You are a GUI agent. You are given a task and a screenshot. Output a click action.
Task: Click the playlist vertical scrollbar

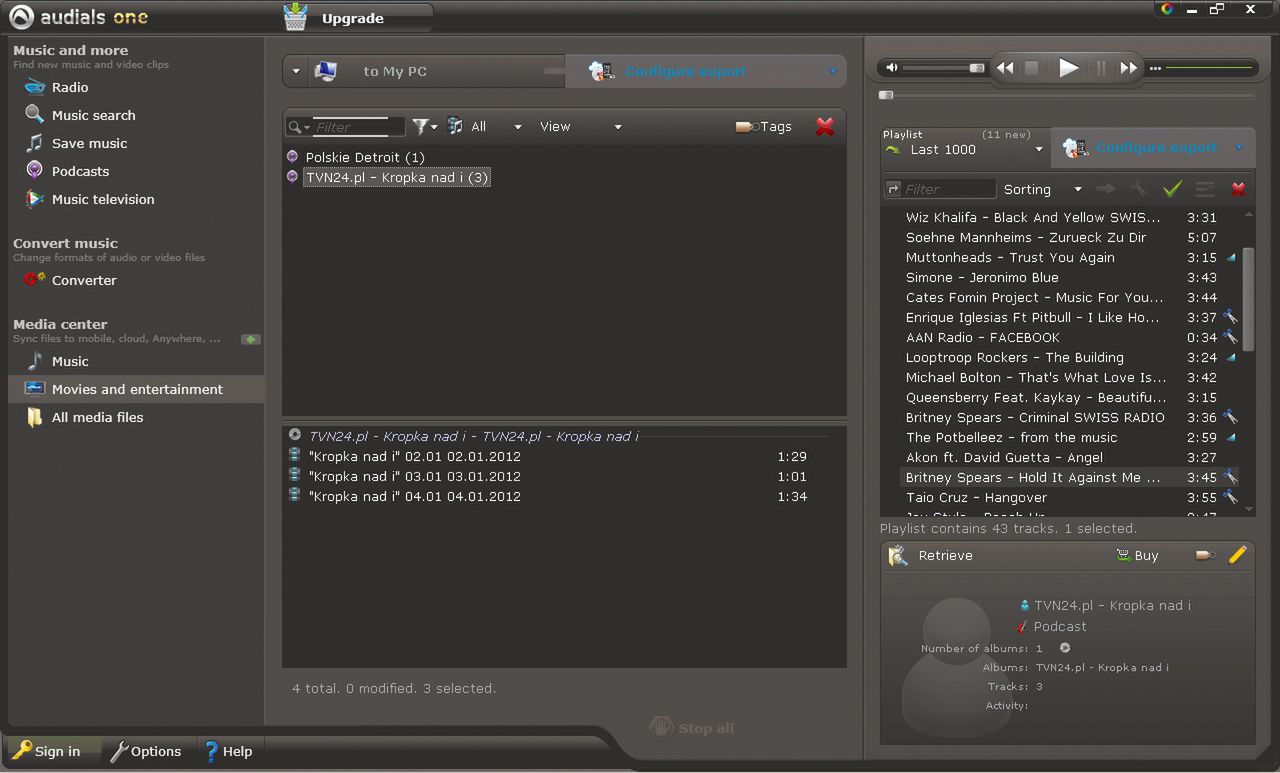pos(1247,300)
